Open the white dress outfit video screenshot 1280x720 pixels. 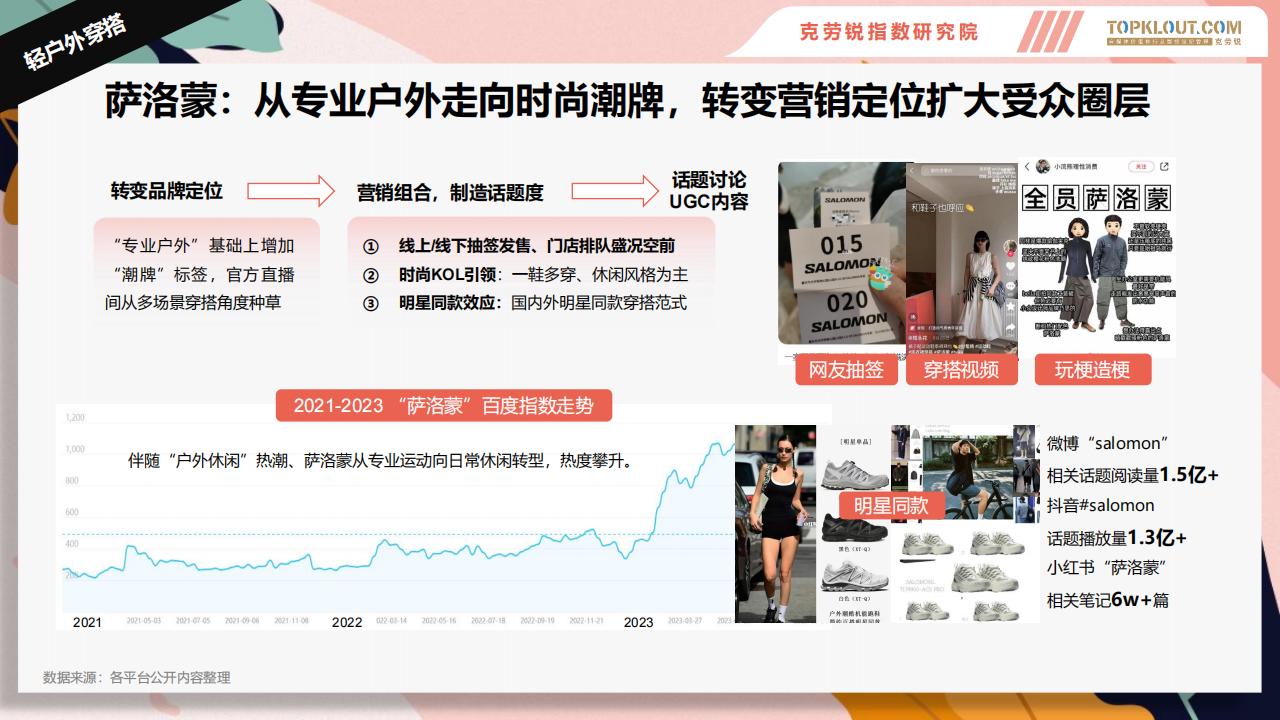click(962, 259)
